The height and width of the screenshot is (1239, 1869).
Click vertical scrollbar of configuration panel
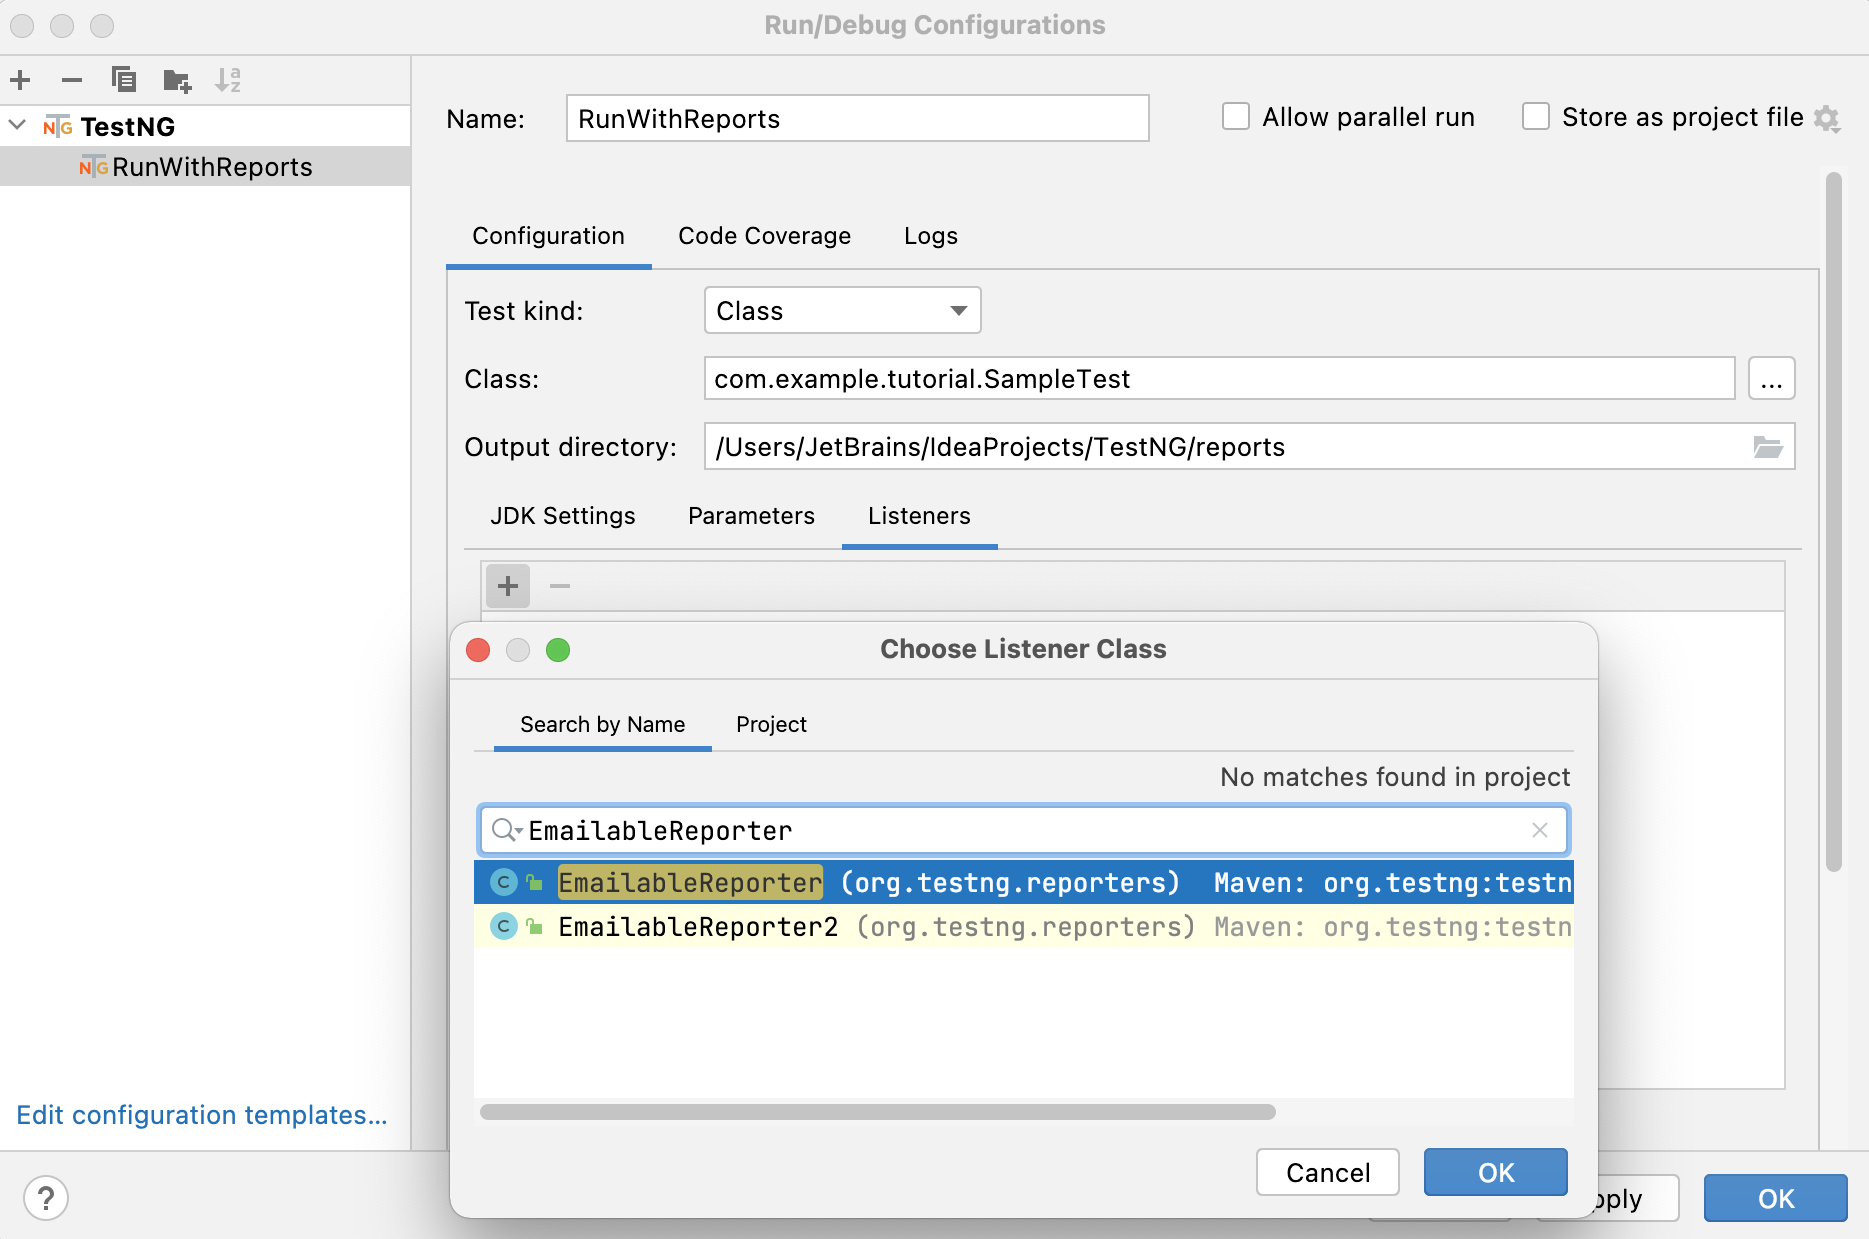[1833, 521]
